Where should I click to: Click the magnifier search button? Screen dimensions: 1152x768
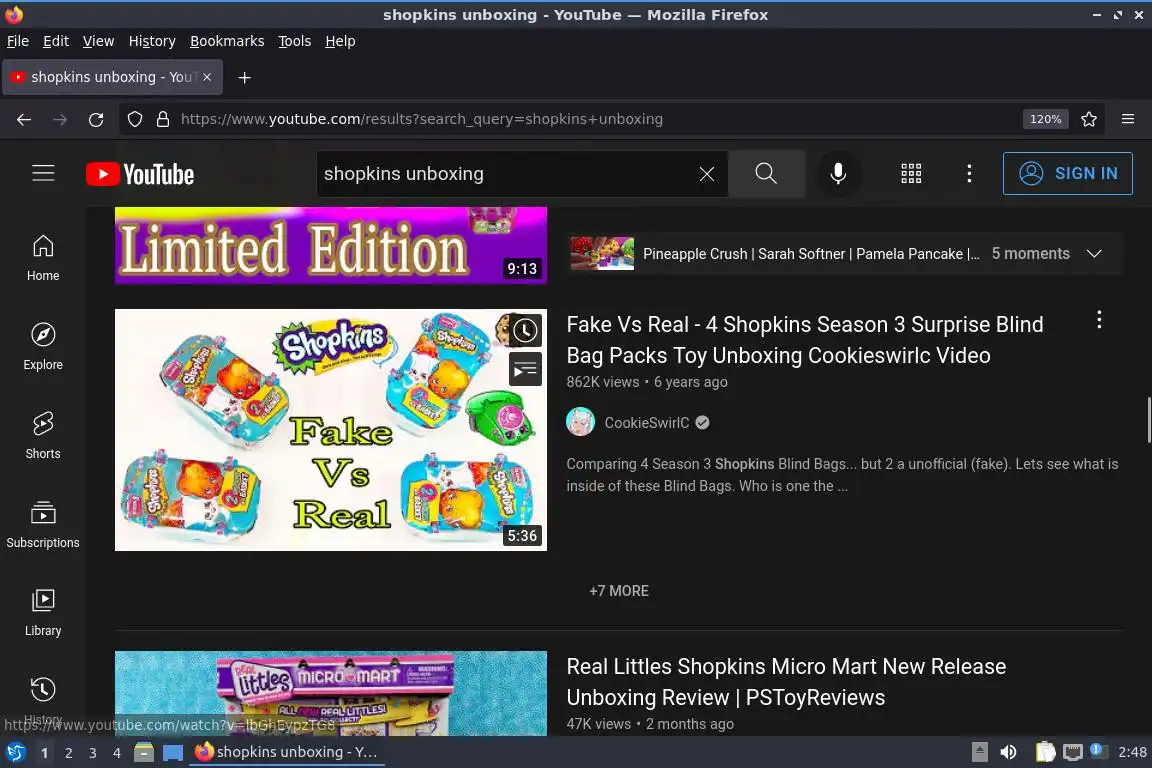click(x=766, y=174)
